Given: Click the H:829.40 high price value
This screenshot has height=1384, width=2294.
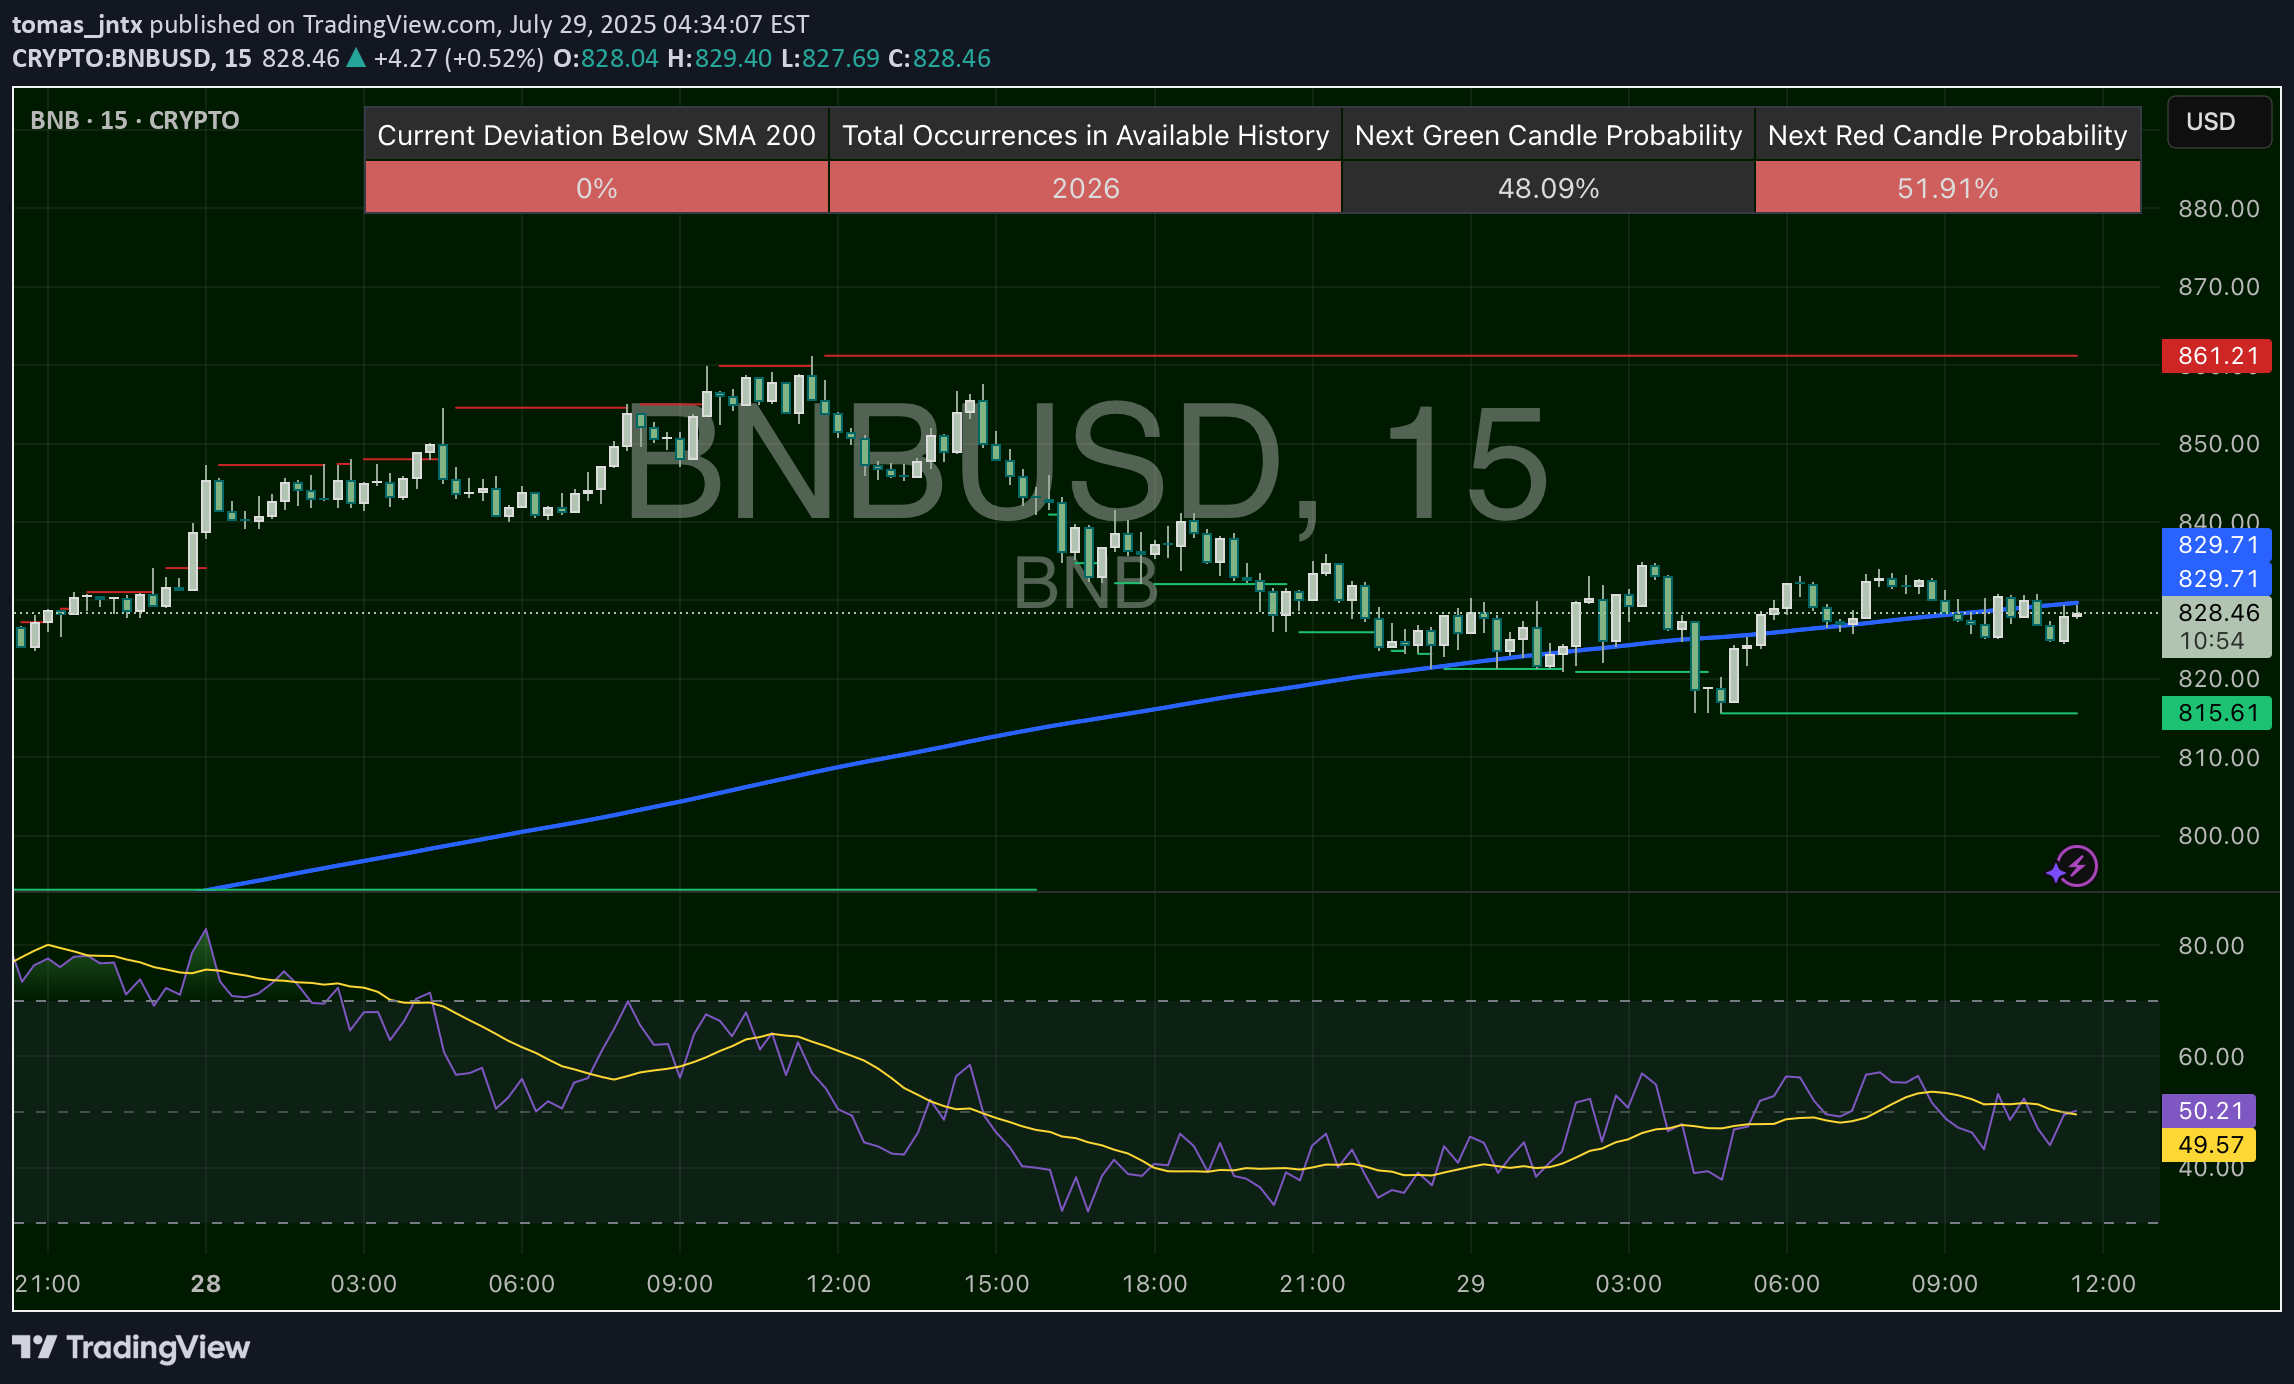Looking at the screenshot, I should [x=719, y=58].
